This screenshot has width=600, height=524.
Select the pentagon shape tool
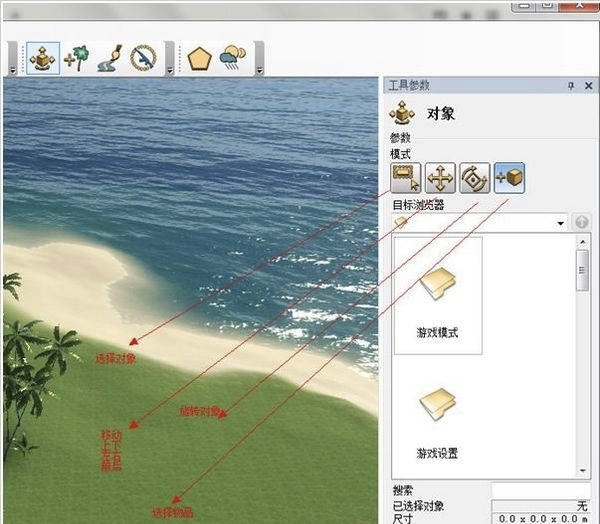click(199, 58)
